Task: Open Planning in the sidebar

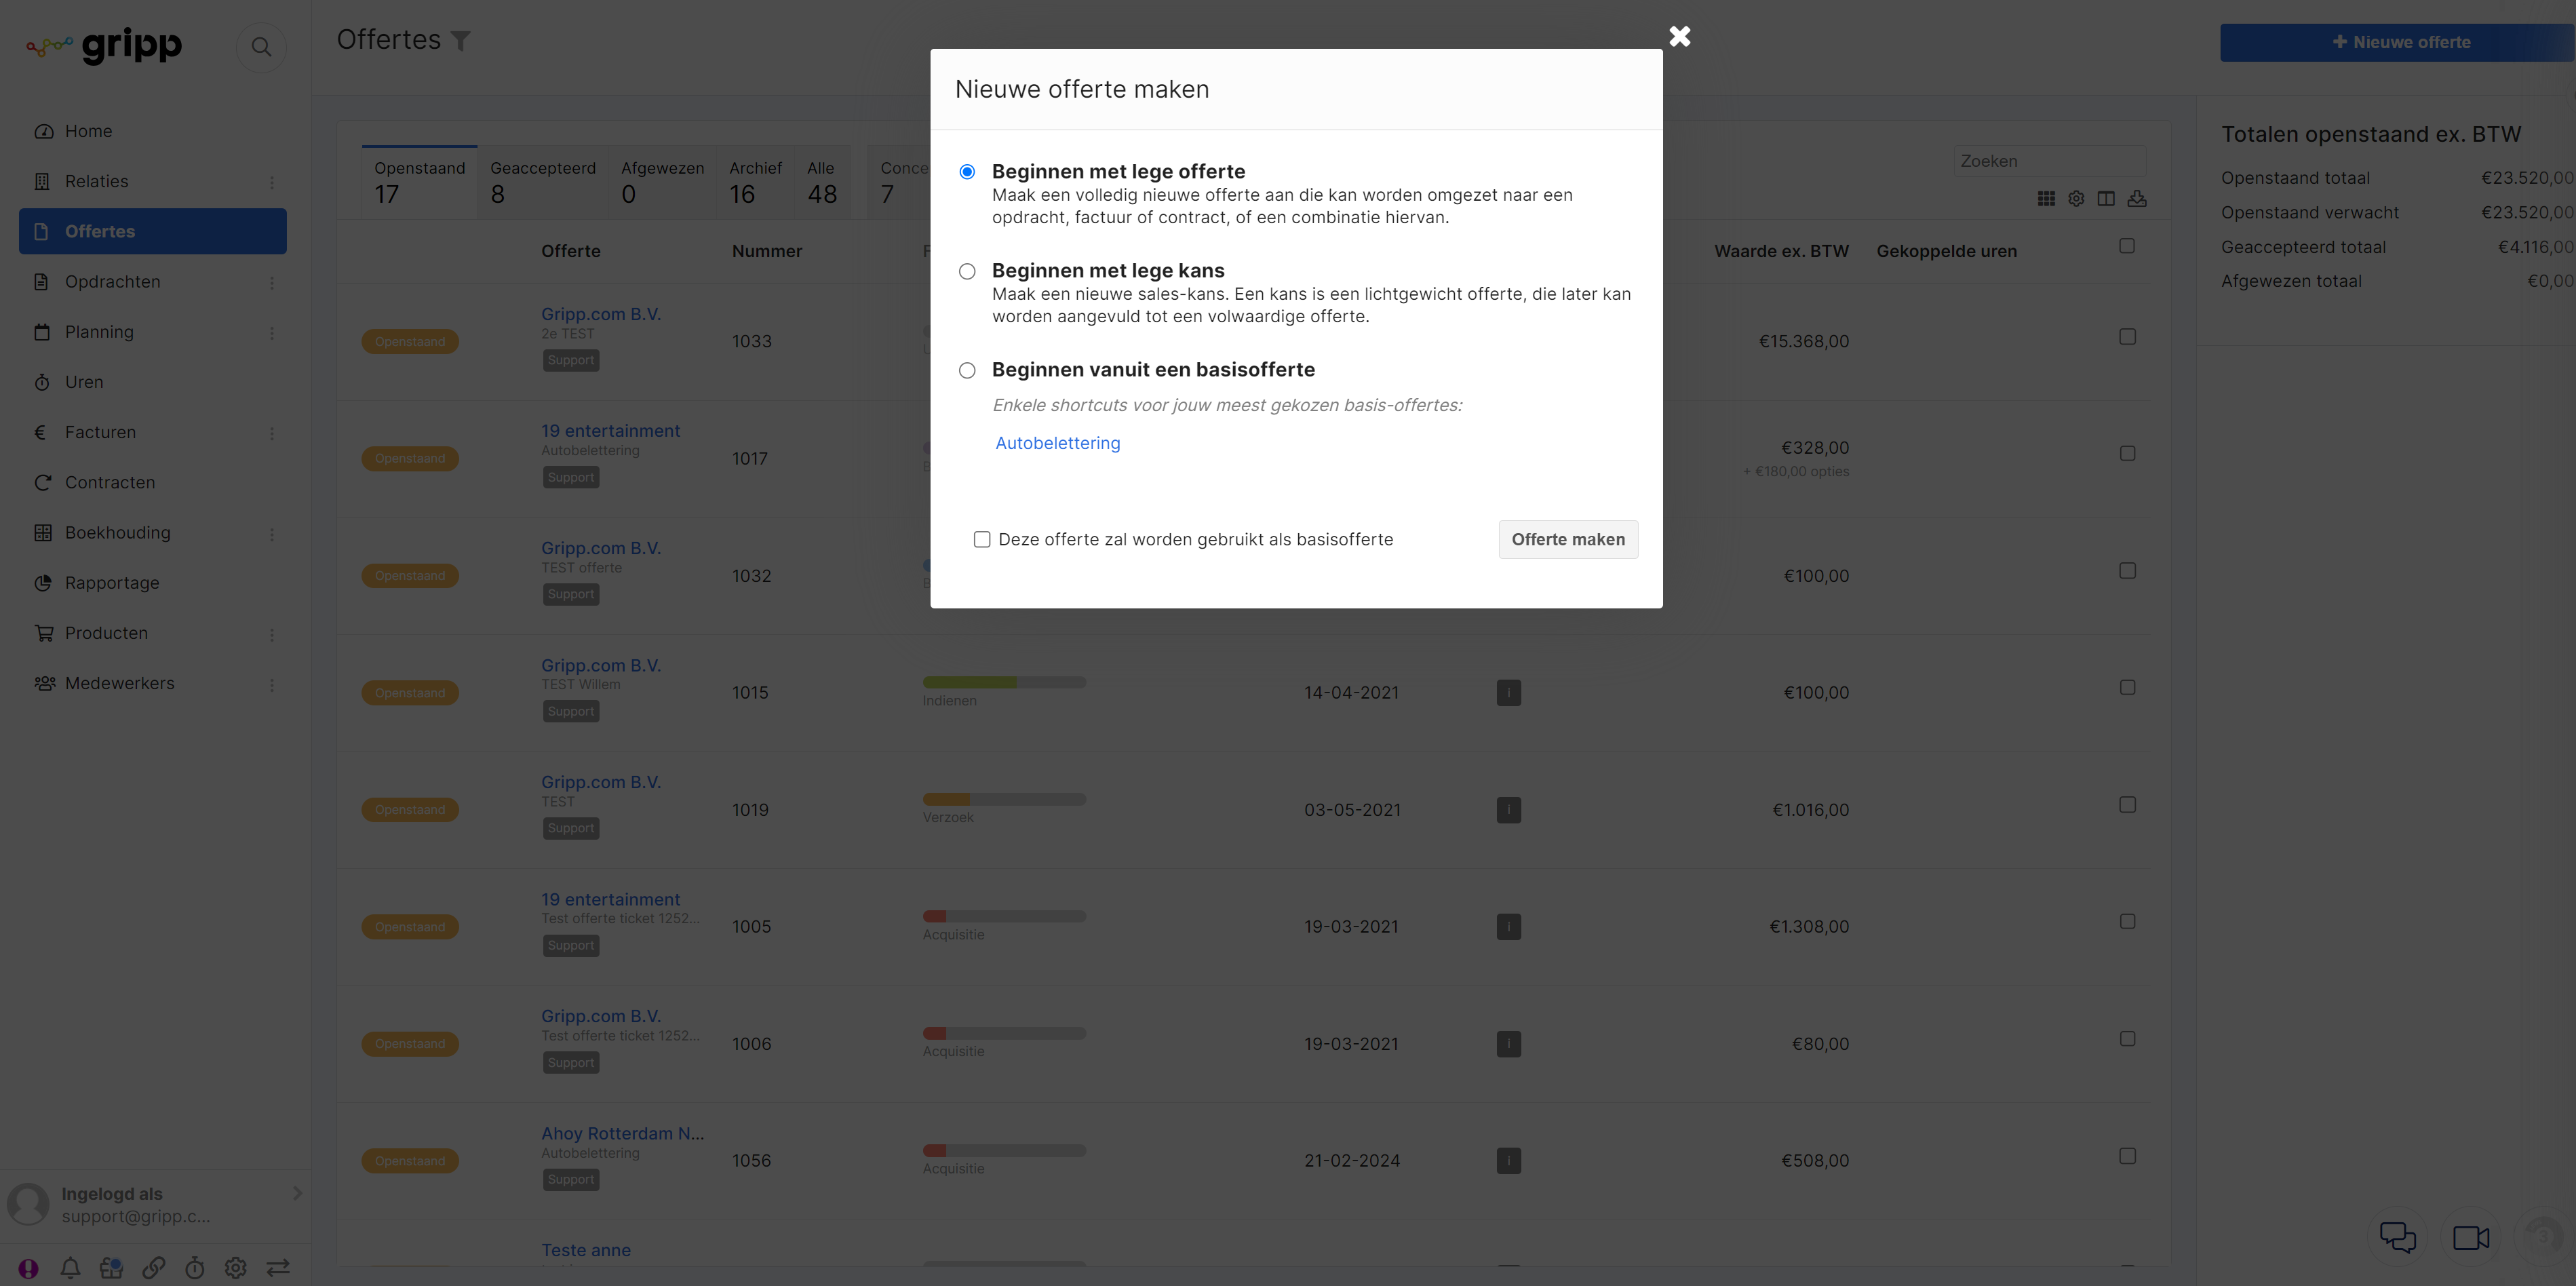Action: [x=99, y=332]
